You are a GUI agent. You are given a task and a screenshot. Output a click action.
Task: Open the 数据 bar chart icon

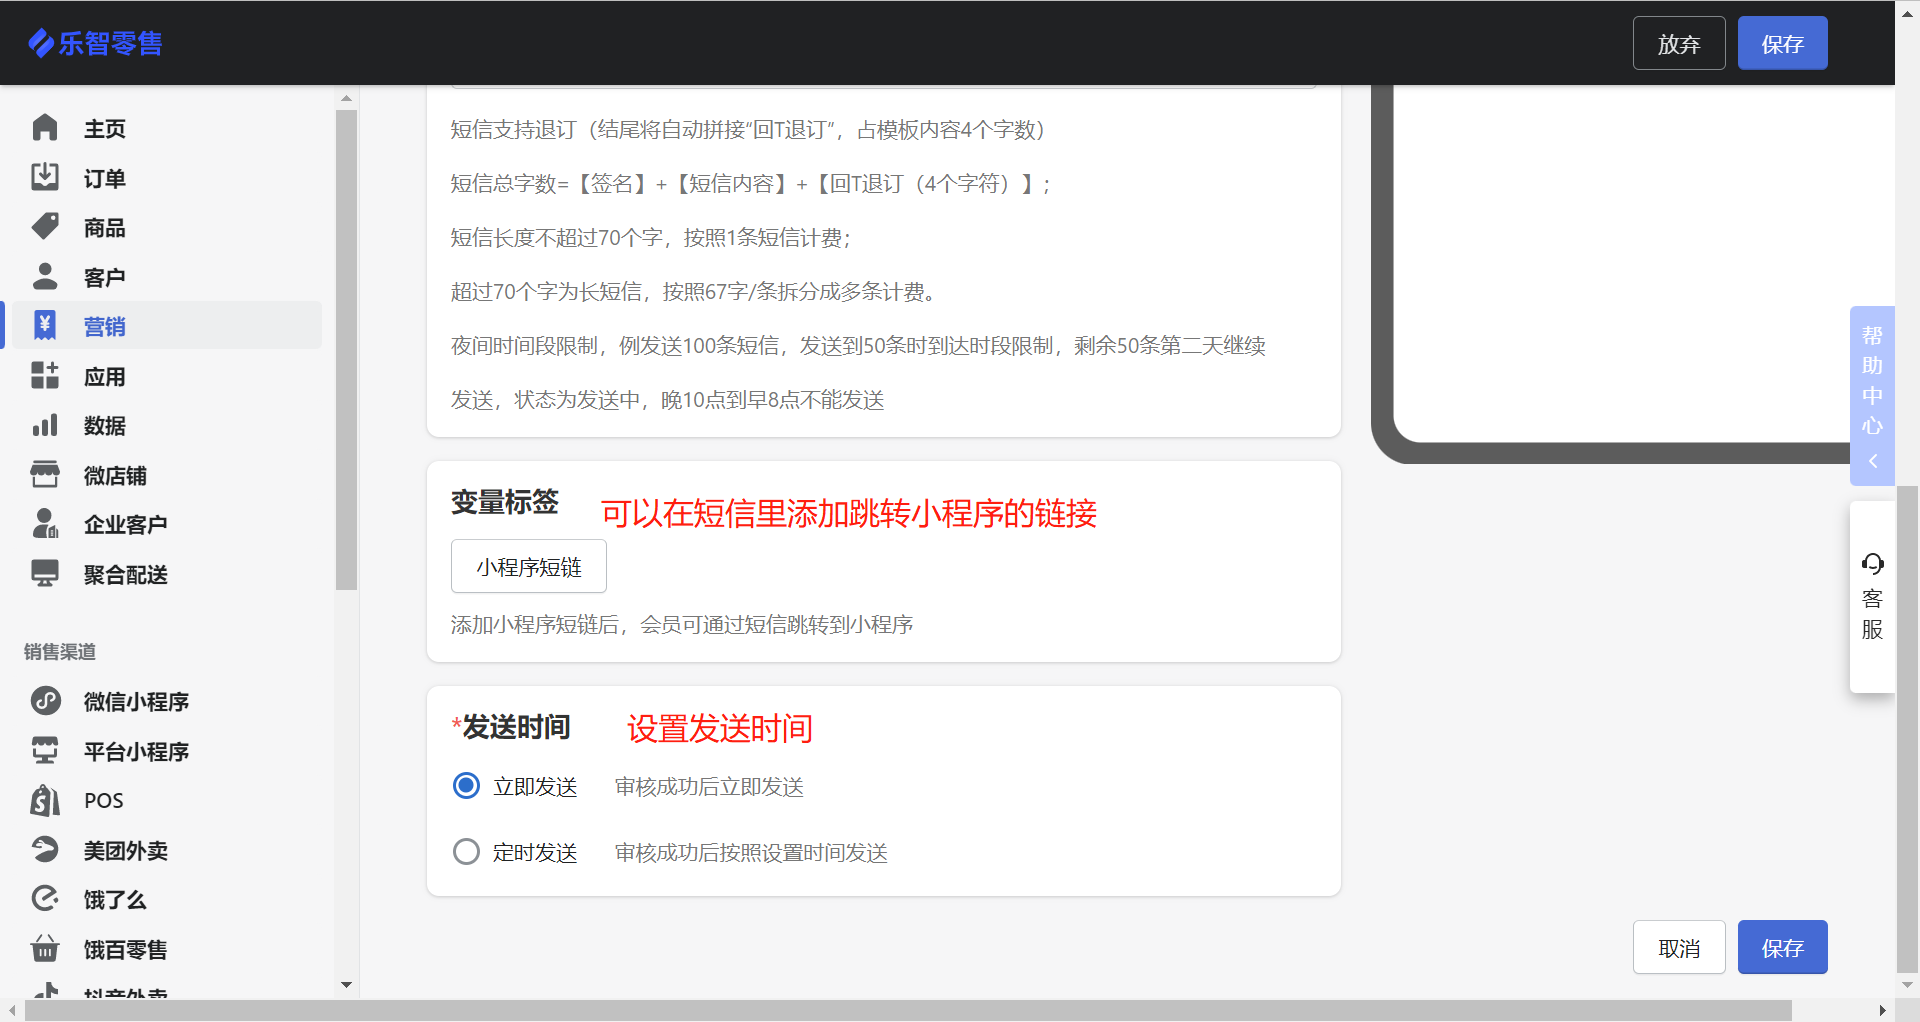45,425
